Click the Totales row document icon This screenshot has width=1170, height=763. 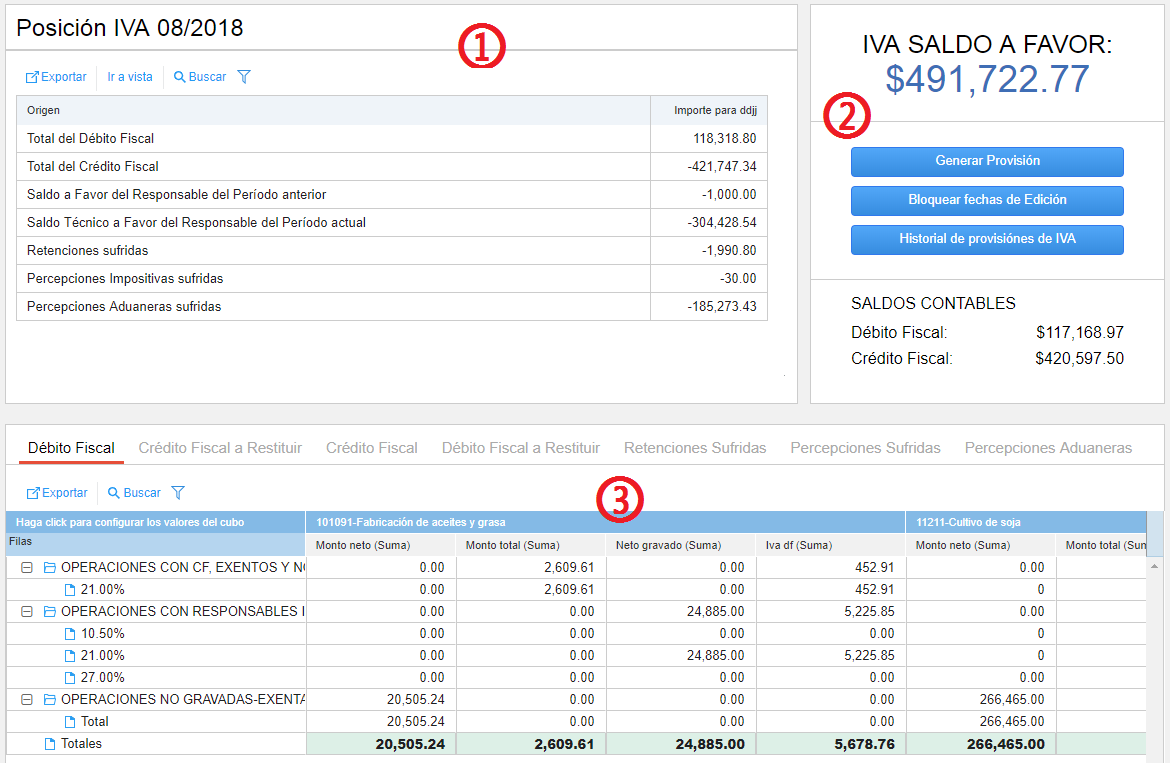49,744
